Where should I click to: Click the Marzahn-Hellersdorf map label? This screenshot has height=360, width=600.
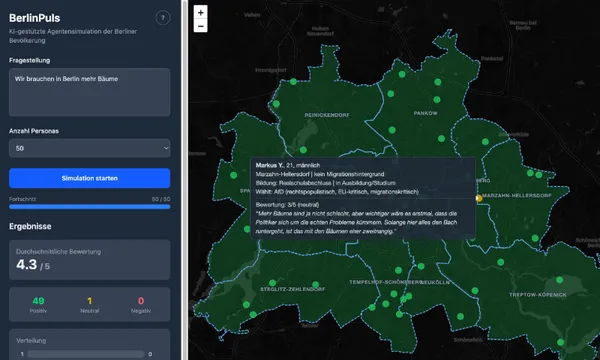[x=517, y=195]
